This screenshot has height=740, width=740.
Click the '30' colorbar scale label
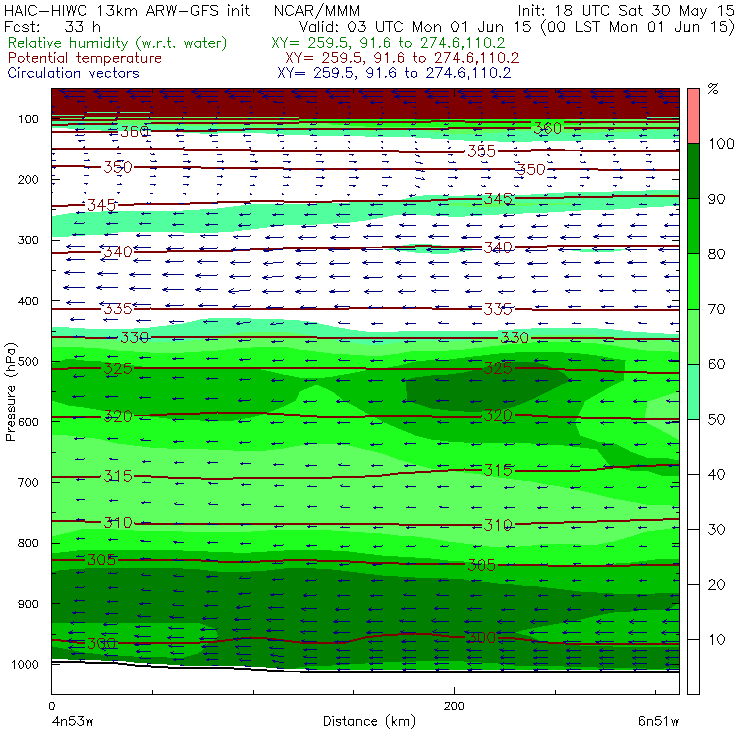point(717,530)
